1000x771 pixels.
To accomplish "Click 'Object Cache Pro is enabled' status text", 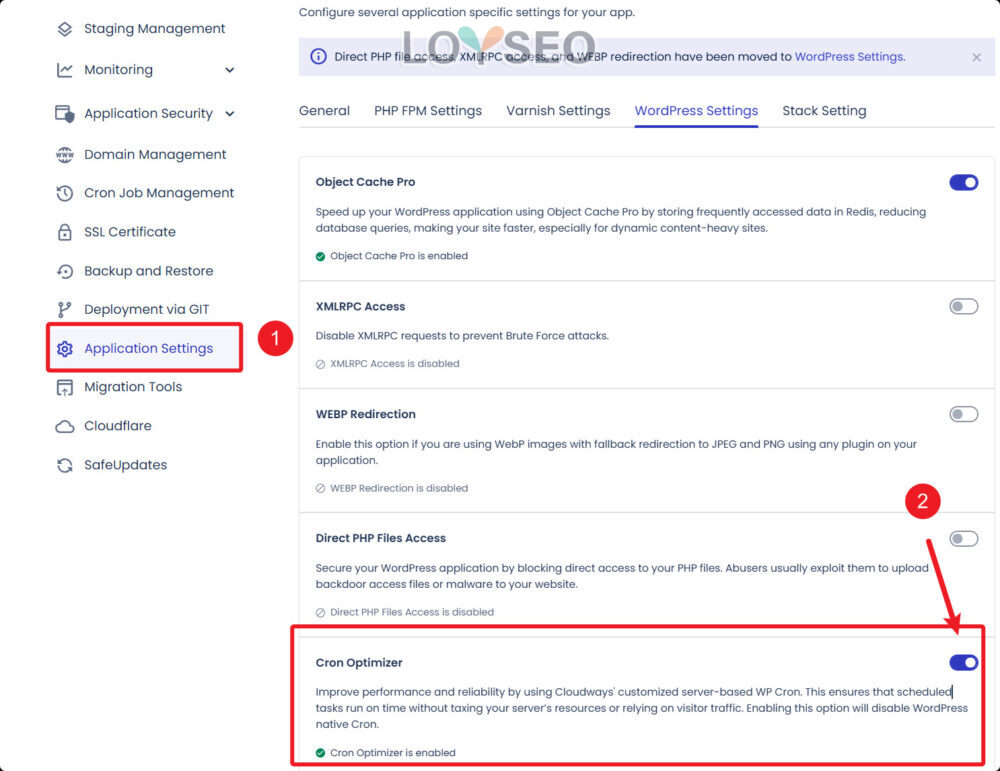I will (x=399, y=256).
